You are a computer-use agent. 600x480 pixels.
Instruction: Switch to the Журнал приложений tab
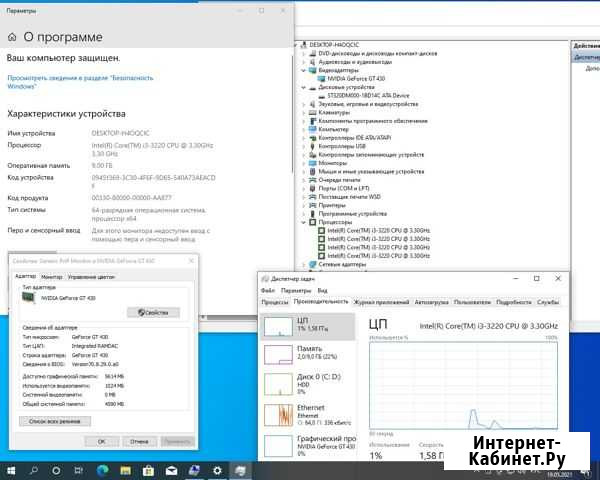pyautogui.click(x=381, y=302)
